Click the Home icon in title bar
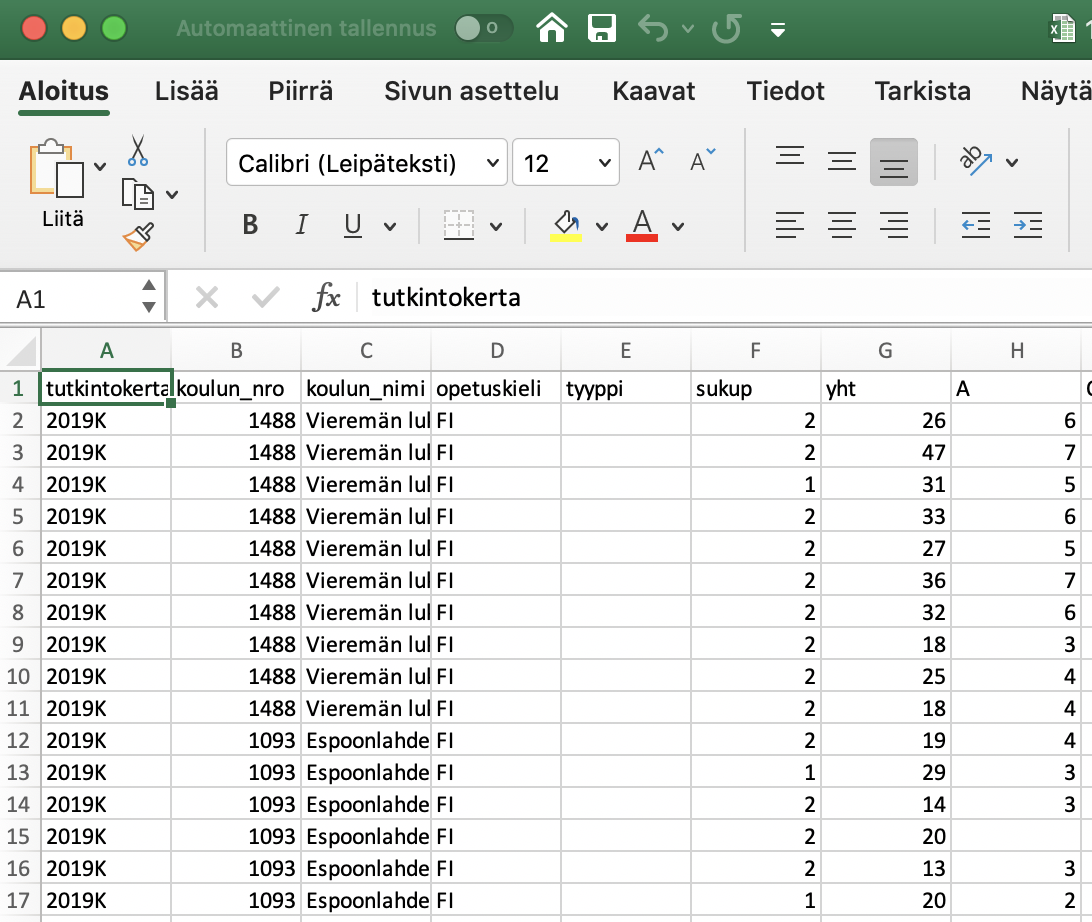The image size is (1092, 922). [552, 28]
